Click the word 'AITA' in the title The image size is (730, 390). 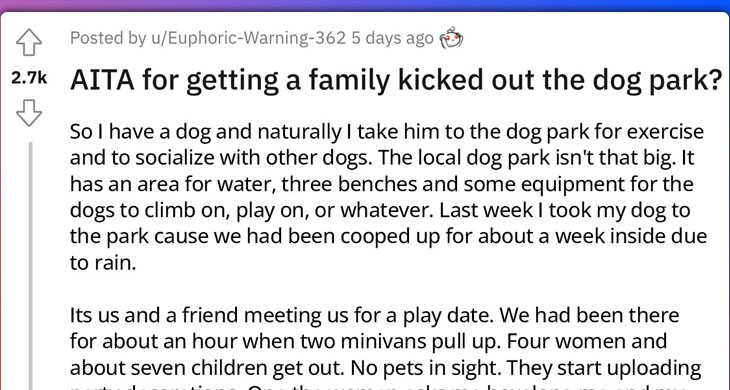tap(102, 80)
